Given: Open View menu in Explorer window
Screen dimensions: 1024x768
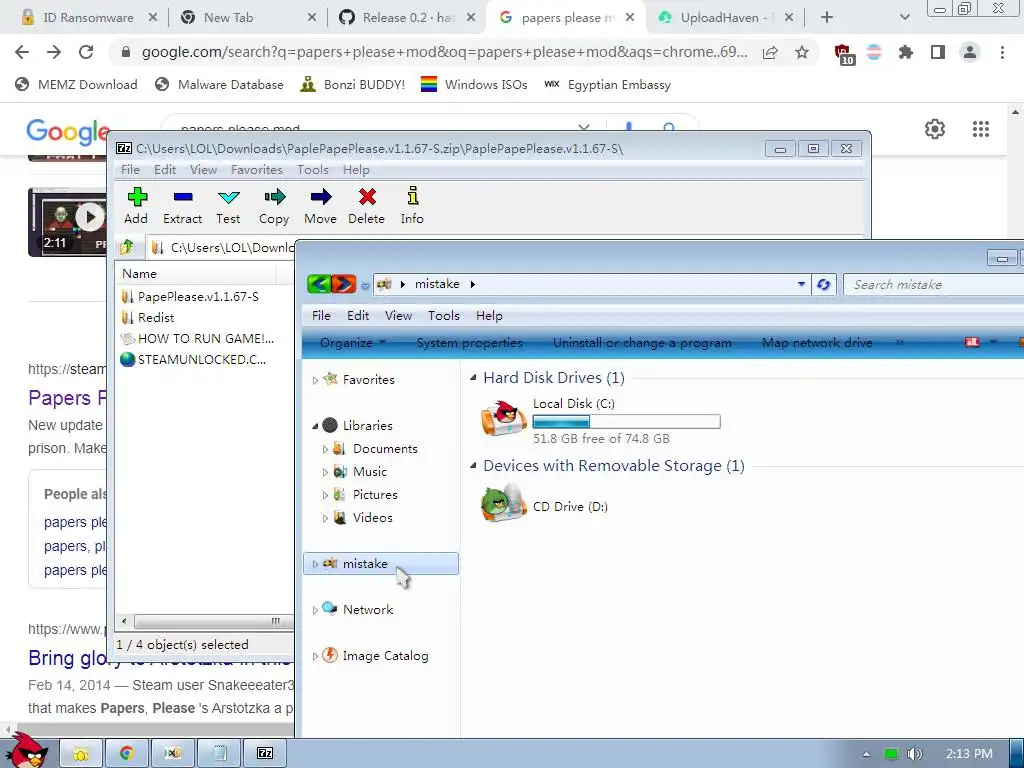Looking at the screenshot, I should [398, 315].
